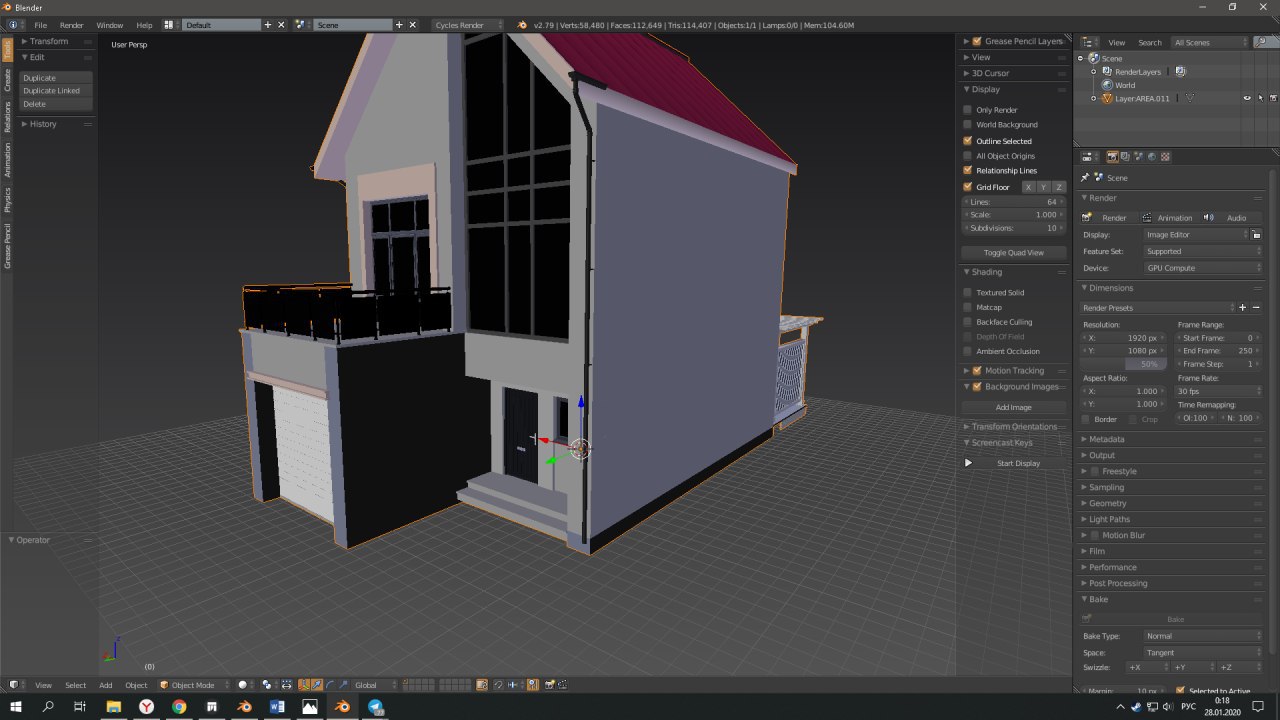Toggle visibility eye of Layer:AREA.011
The height and width of the screenshot is (720, 1280).
tap(1247, 98)
